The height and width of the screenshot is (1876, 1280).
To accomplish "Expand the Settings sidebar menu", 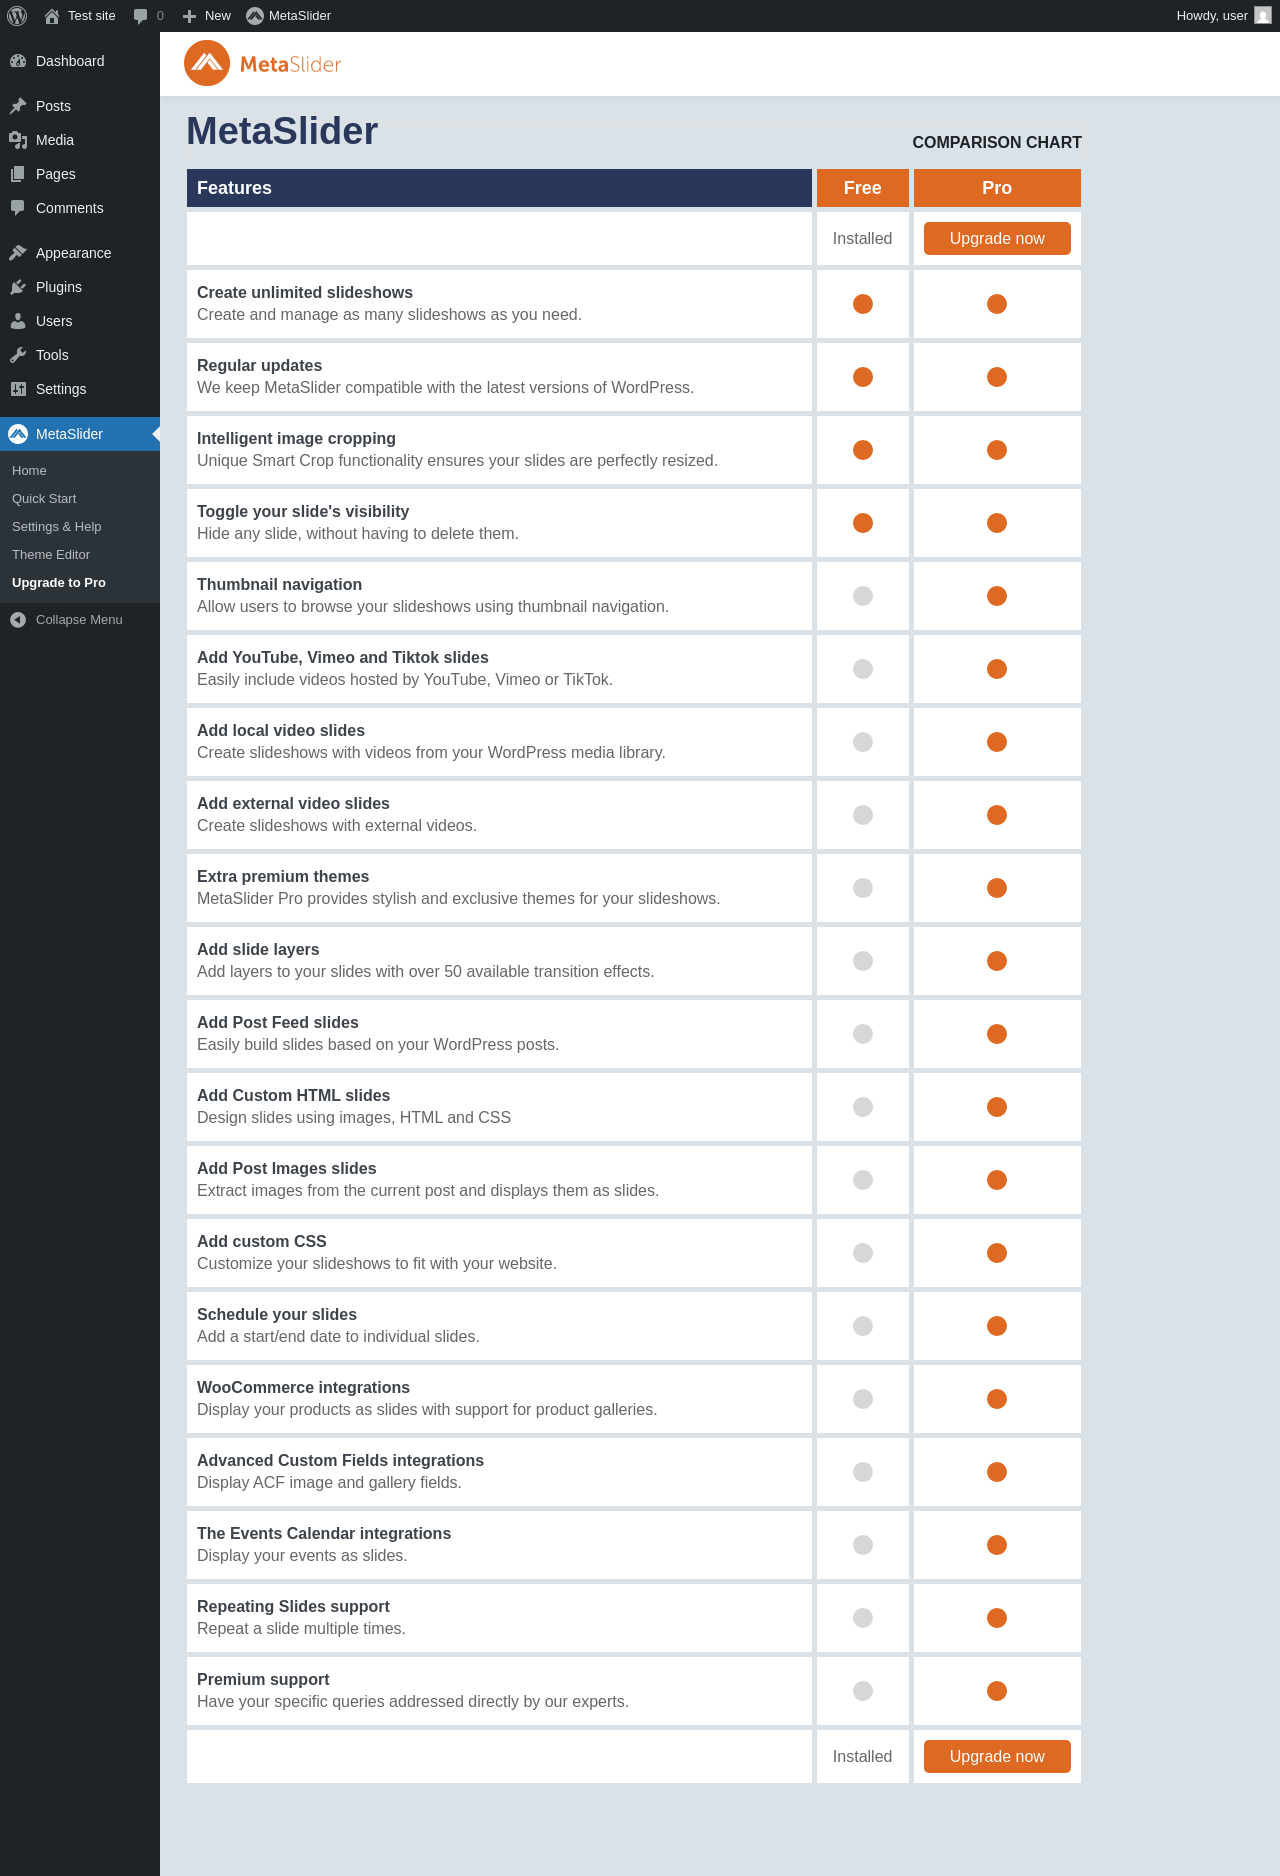I will point(61,389).
